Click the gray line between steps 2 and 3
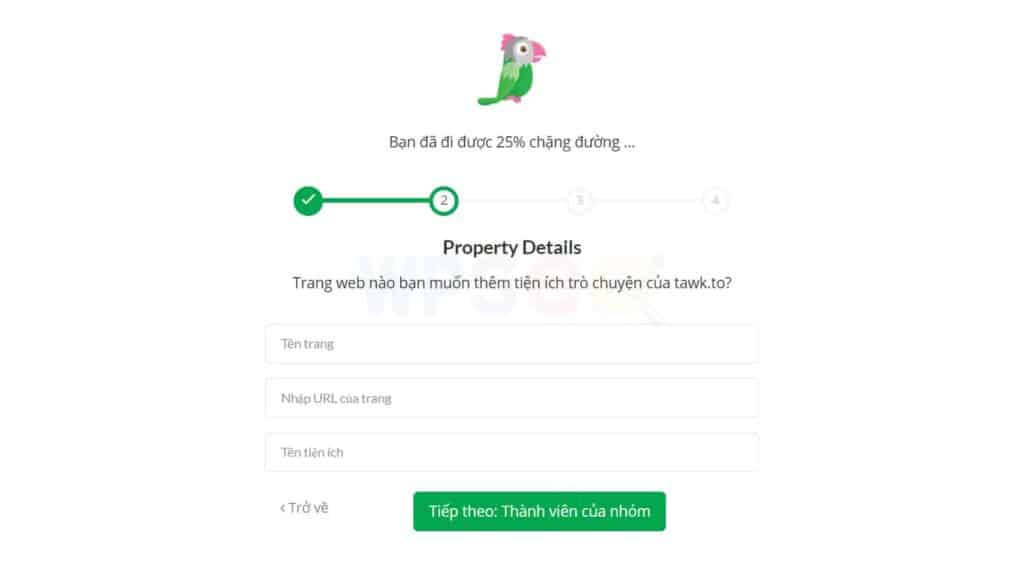The width and height of the screenshot is (1024, 576). click(x=513, y=200)
